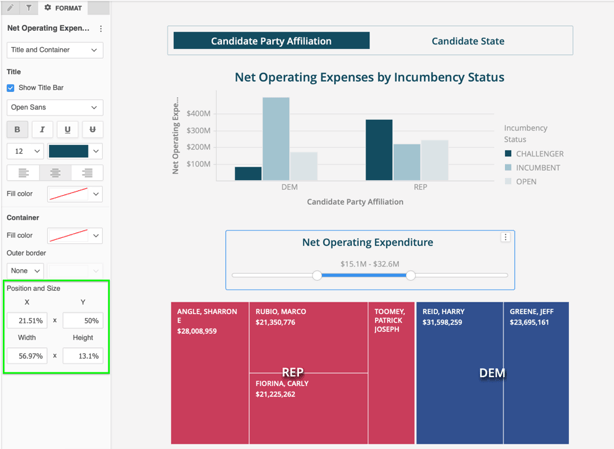
Task: Expand the Title and Container dropdown
Action: 55,50
